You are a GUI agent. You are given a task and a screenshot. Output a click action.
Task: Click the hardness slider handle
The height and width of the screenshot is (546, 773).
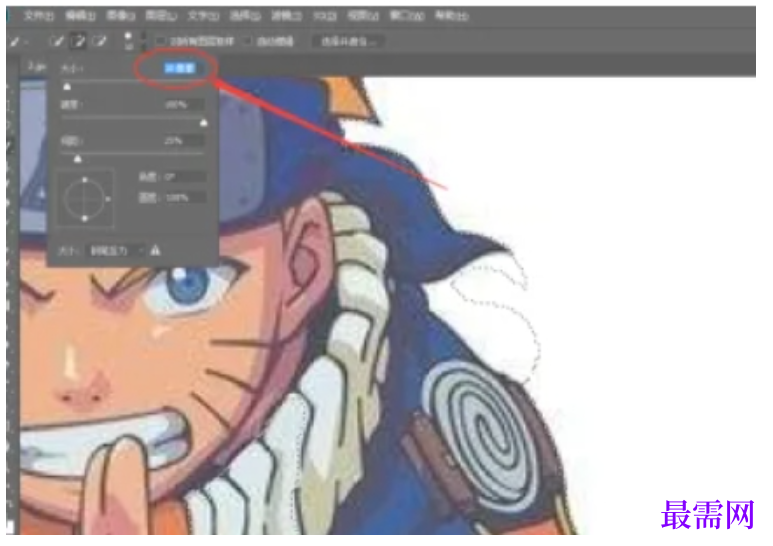pyautogui.click(x=204, y=123)
